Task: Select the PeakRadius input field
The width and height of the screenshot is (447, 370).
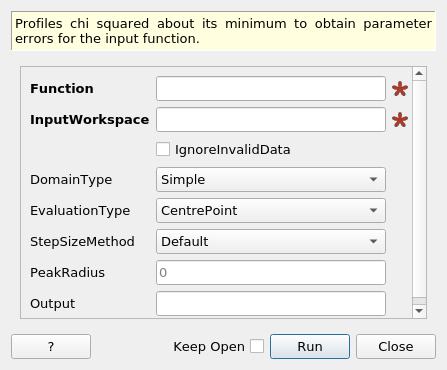Action: [271, 273]
